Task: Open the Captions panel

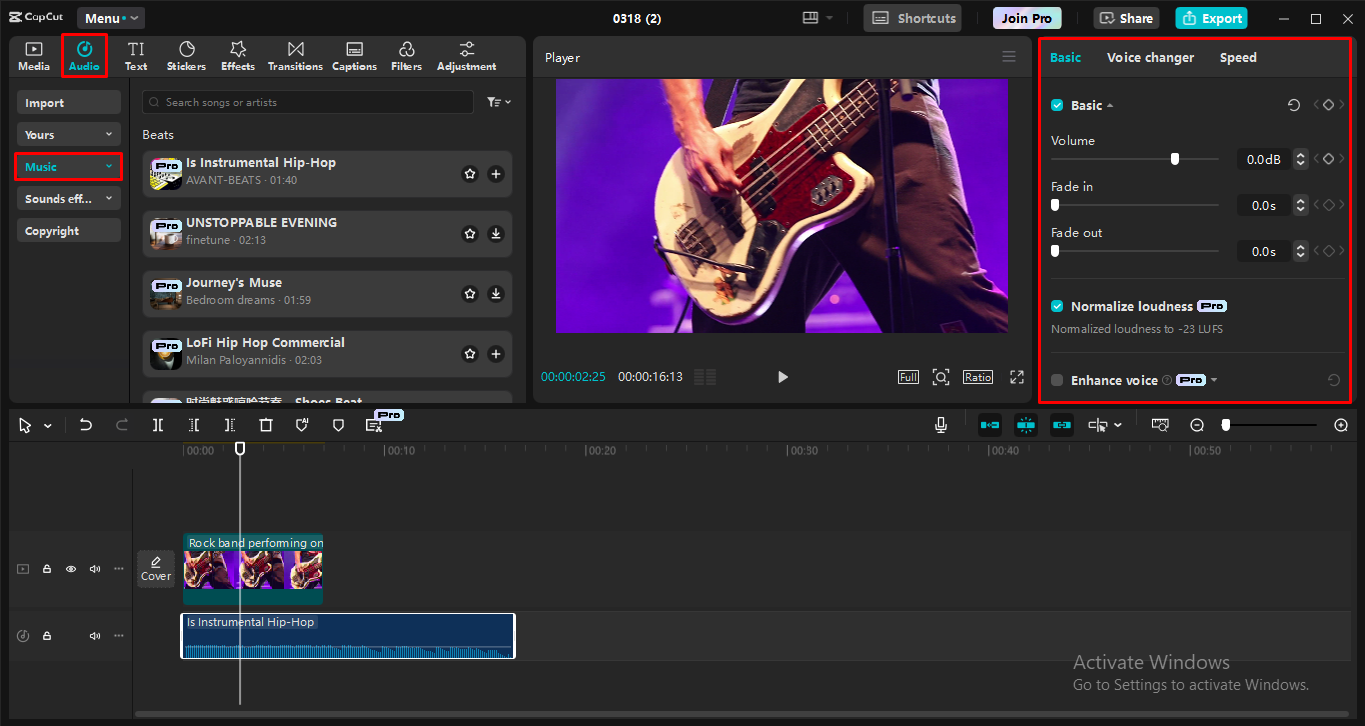Action: 354,55
